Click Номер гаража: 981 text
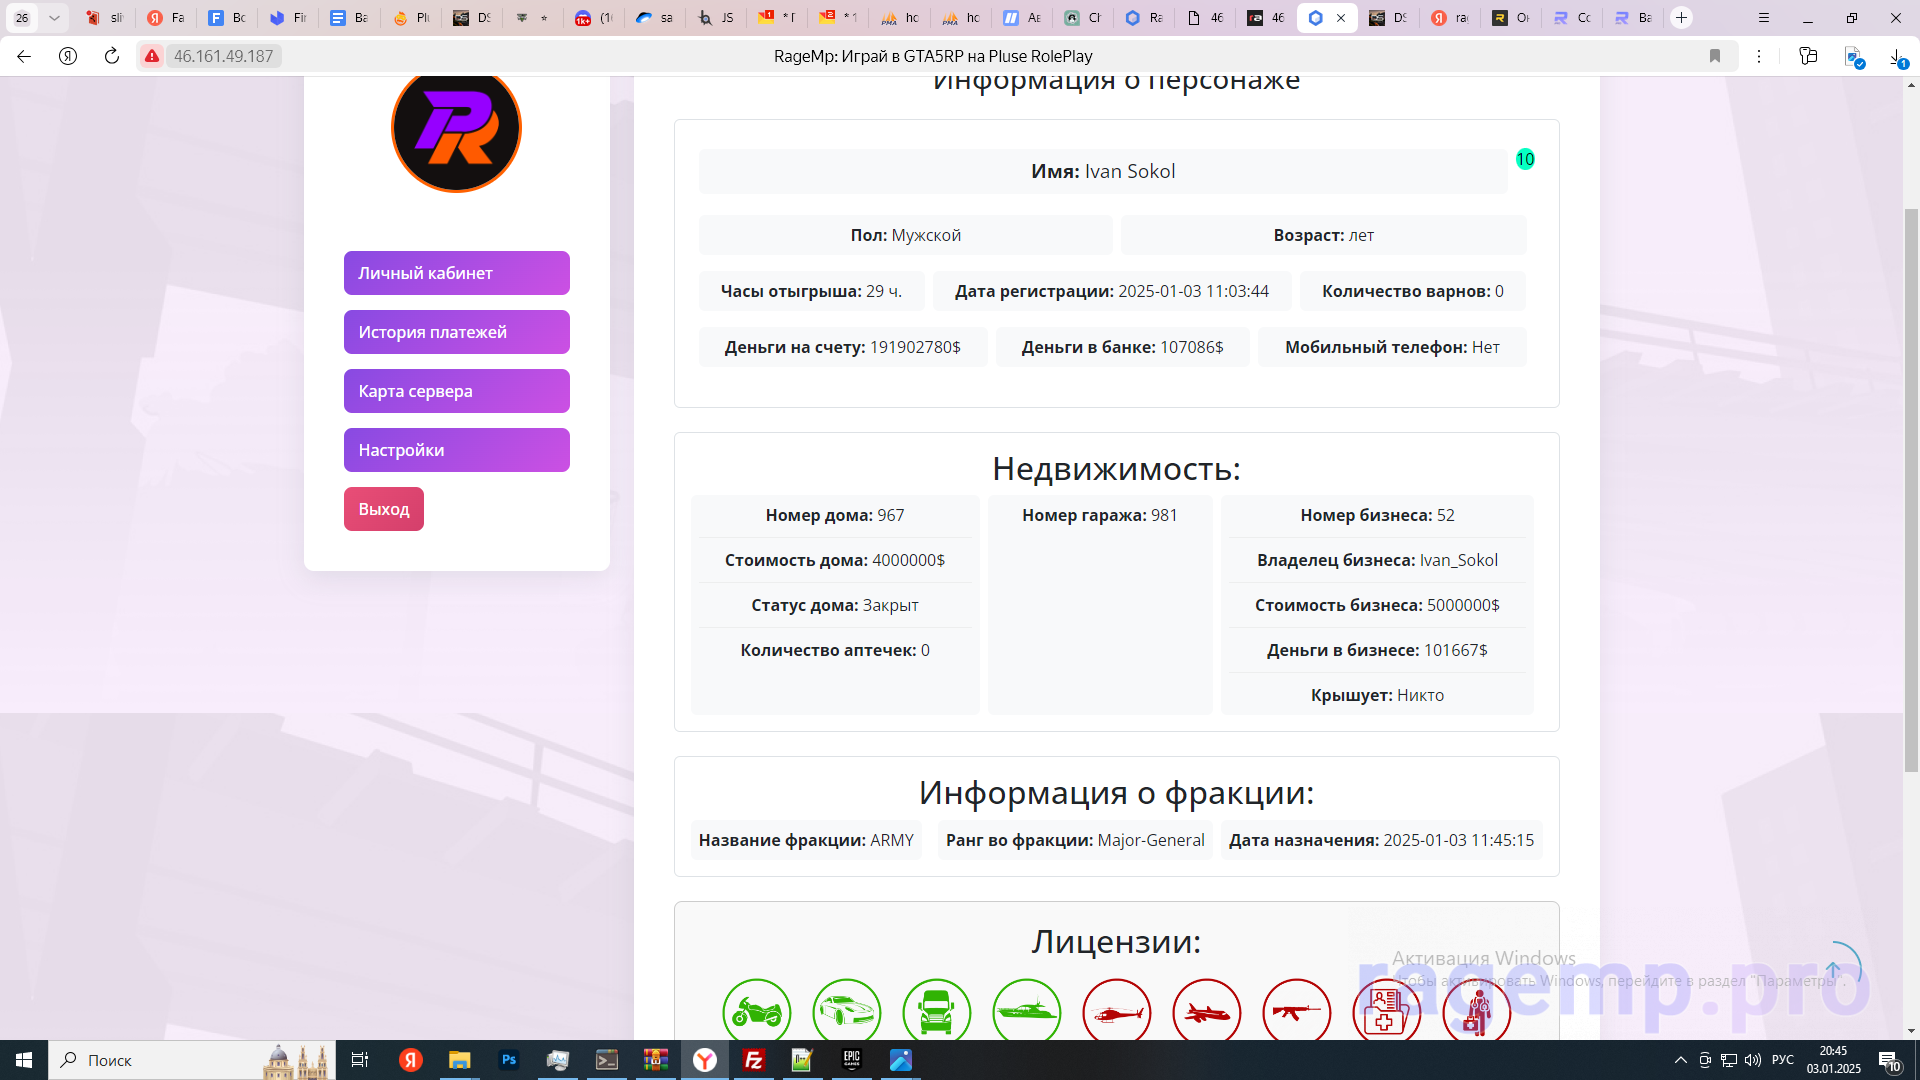Image resolution: width=1920 pixels, height=1080 pixels. tap(1100, 515)
